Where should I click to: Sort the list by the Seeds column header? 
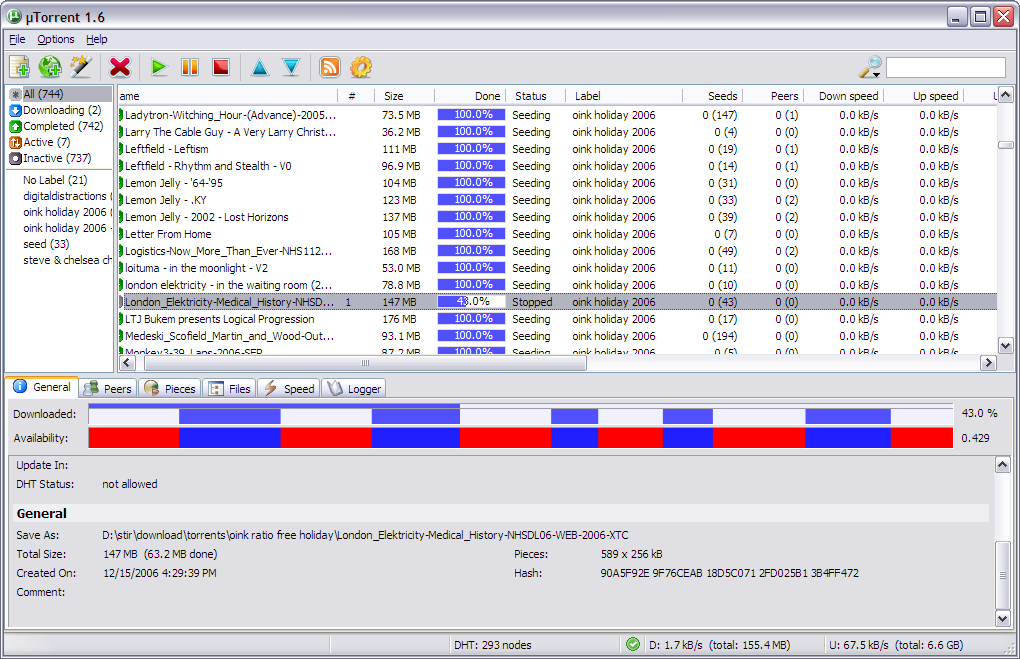(721, 96)
